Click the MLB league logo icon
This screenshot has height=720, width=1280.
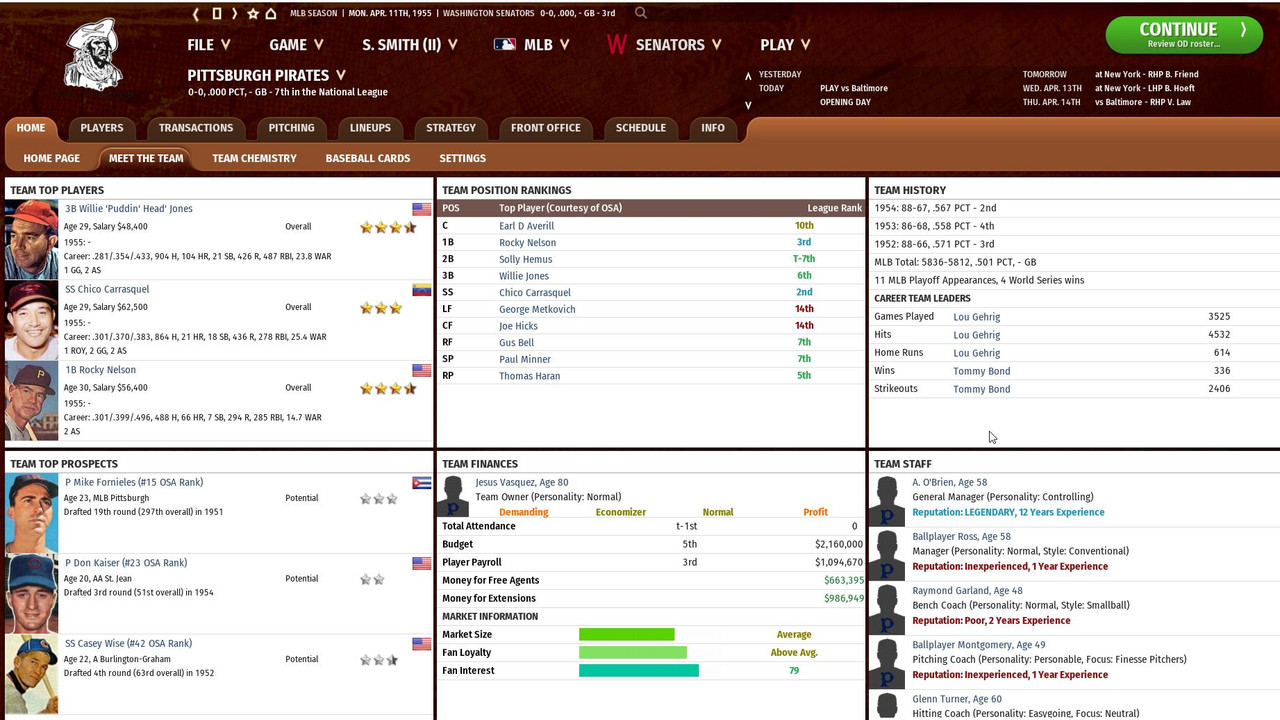point(505,45)
